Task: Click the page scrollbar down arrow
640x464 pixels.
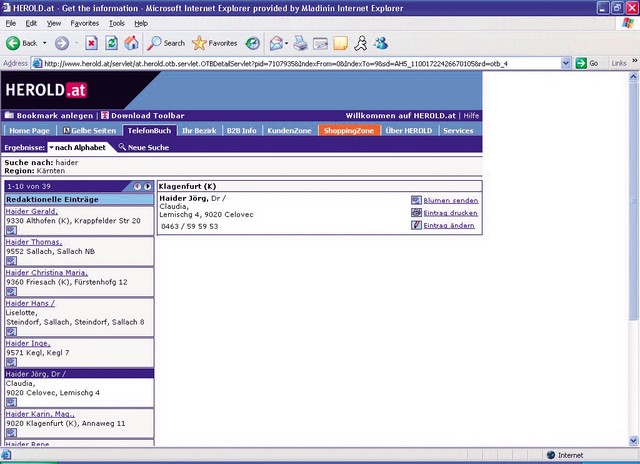Action: pos(633,441)
